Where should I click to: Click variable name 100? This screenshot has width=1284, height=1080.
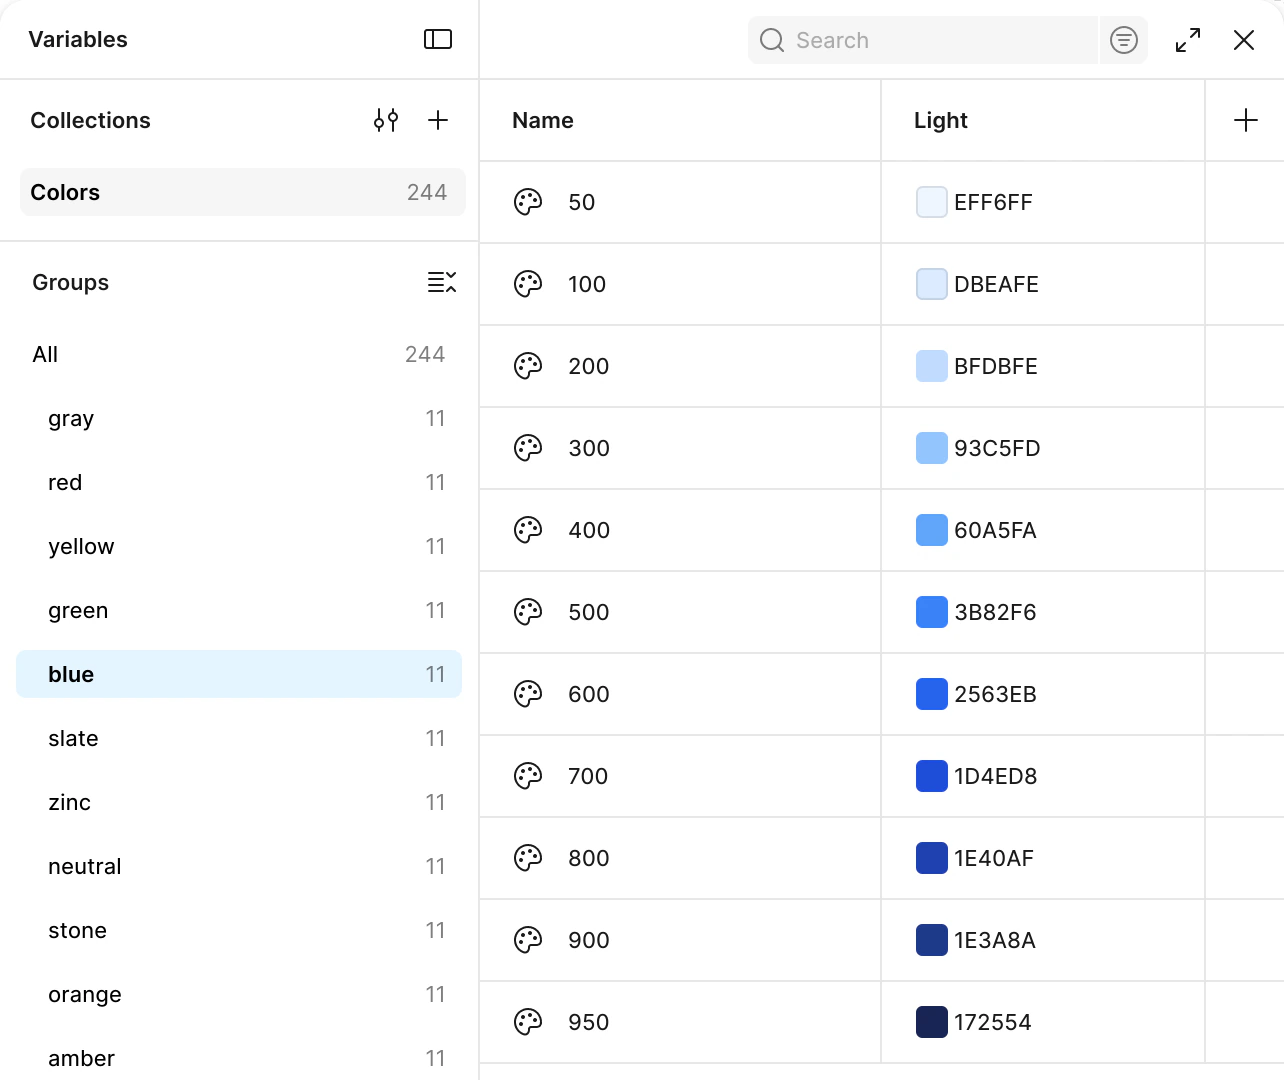[587, 284]
